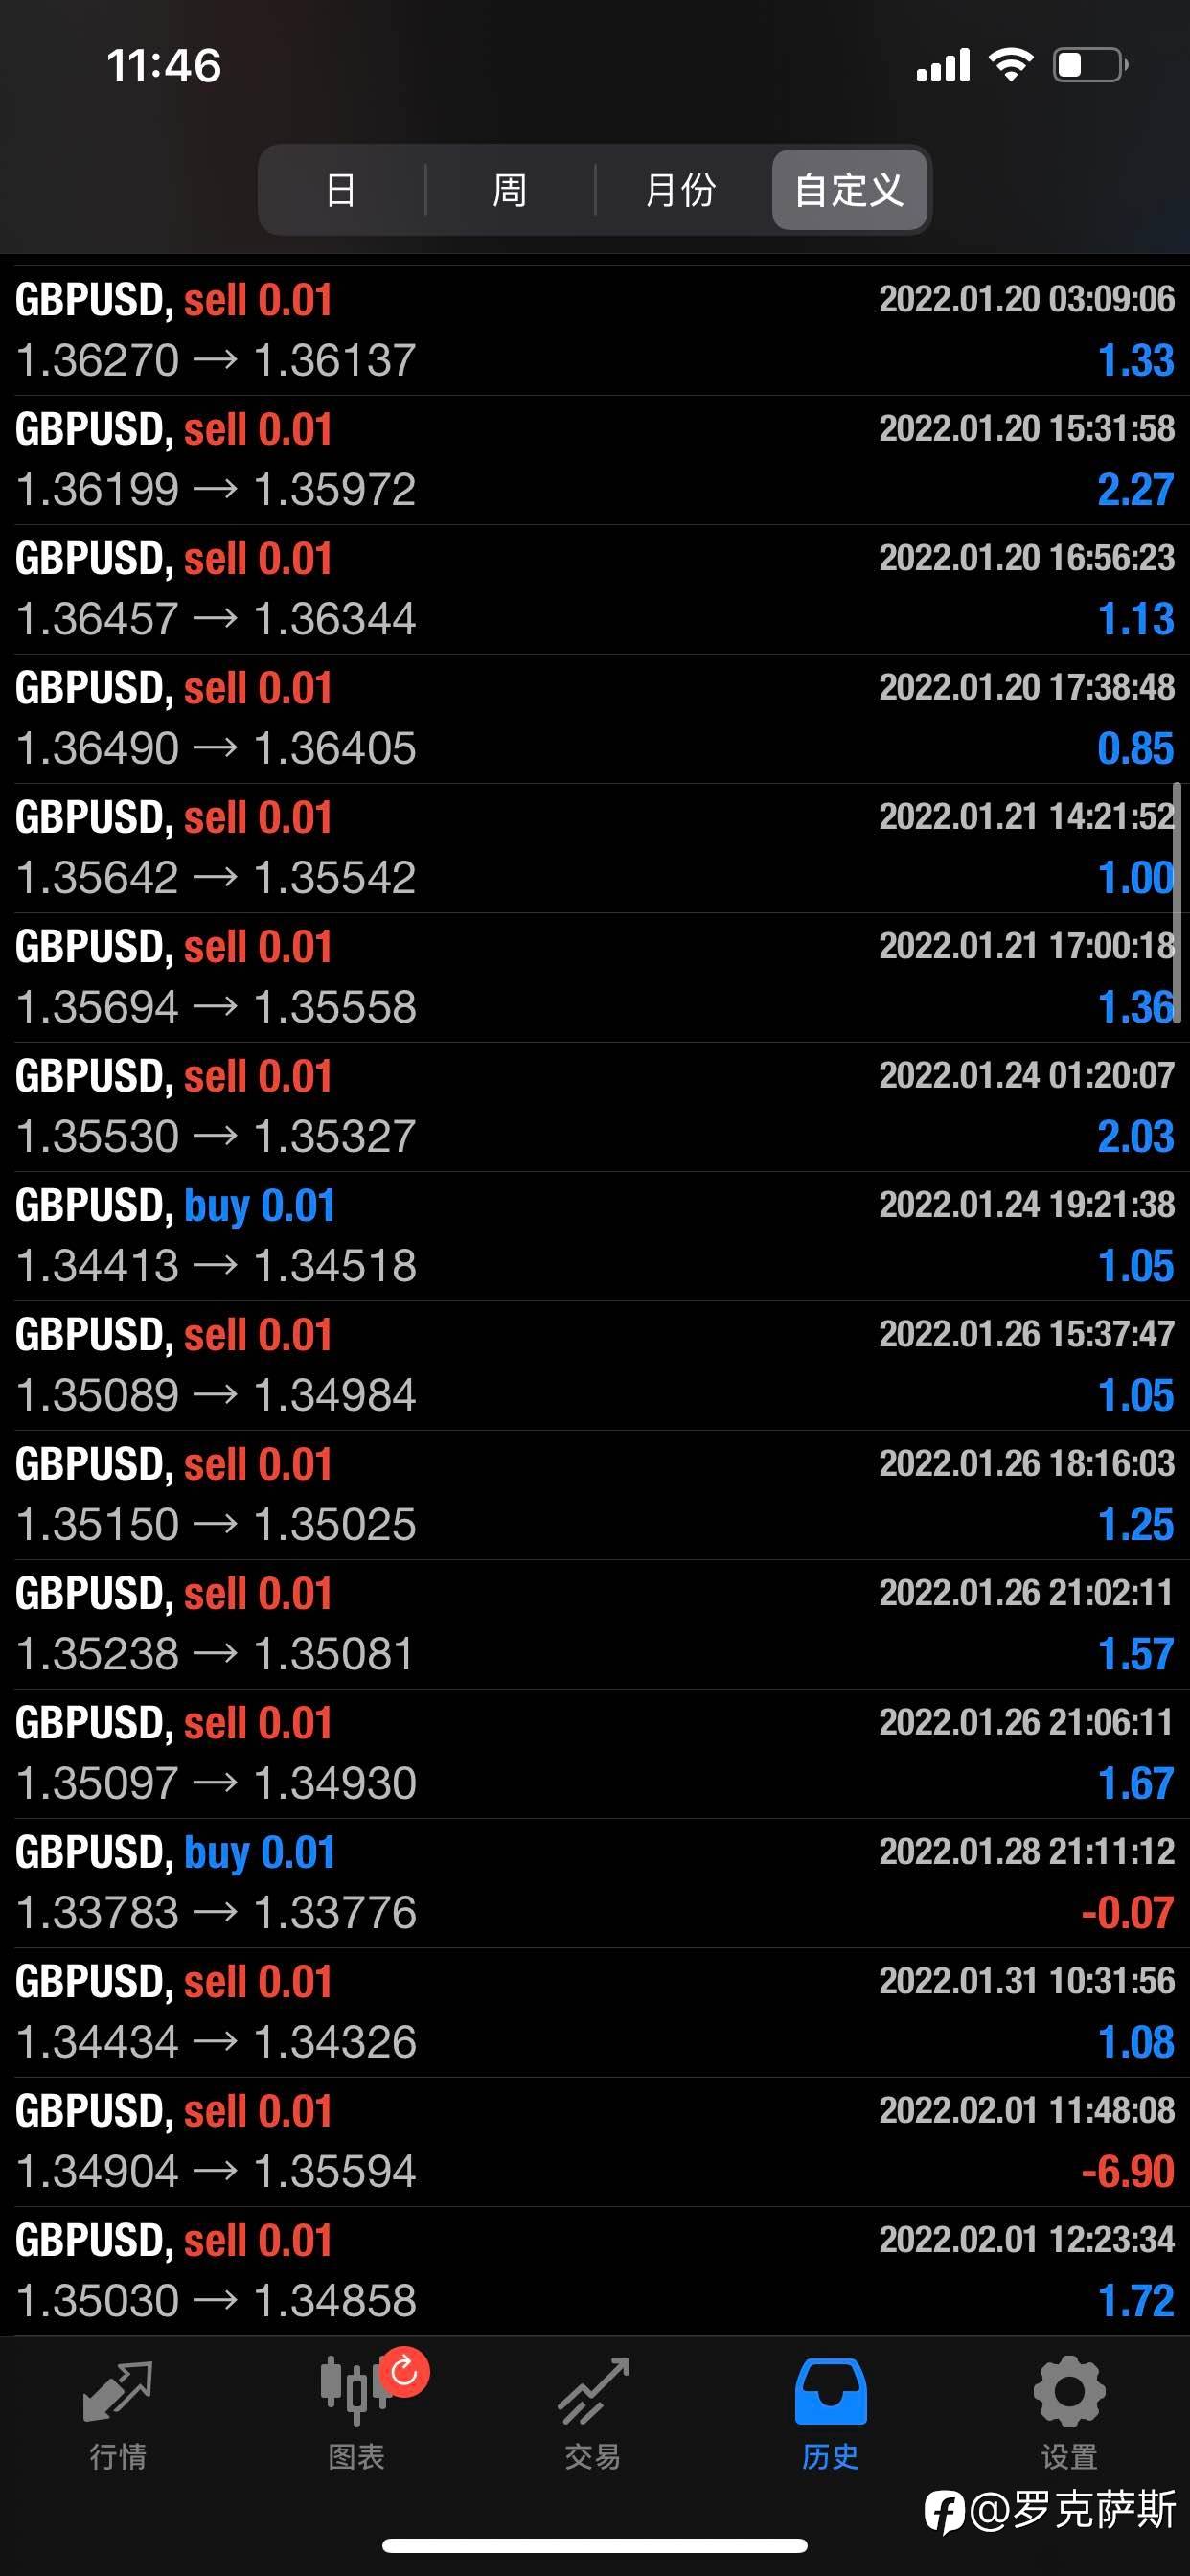
Task: Open trade closed 2022.01.20 03:09:06
Action: coord(595,331)
